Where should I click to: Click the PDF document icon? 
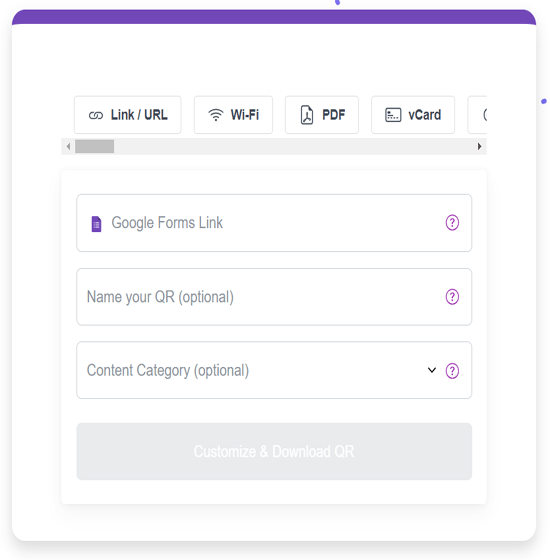[307, 115]
